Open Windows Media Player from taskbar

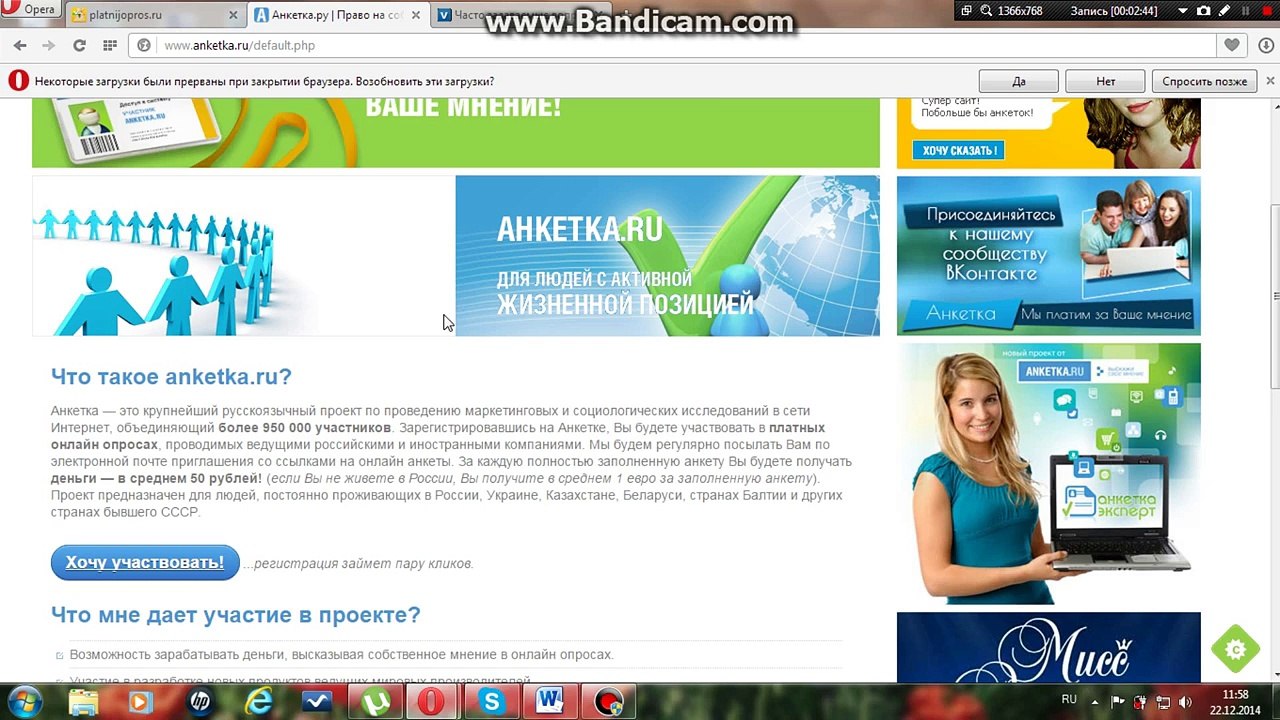(140, 702)
